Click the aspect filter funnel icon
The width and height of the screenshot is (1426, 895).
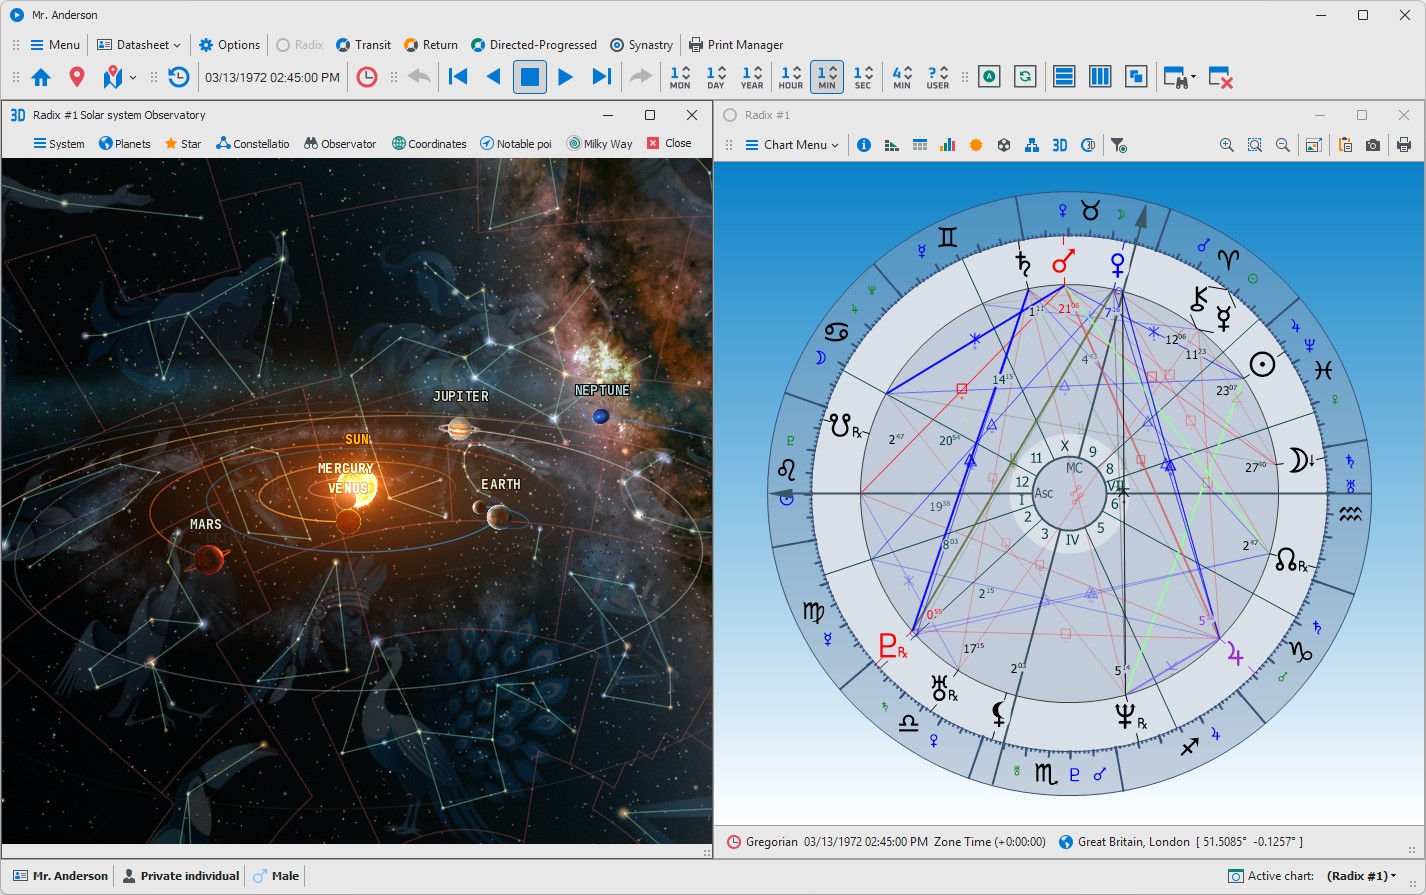[1119, 145]
